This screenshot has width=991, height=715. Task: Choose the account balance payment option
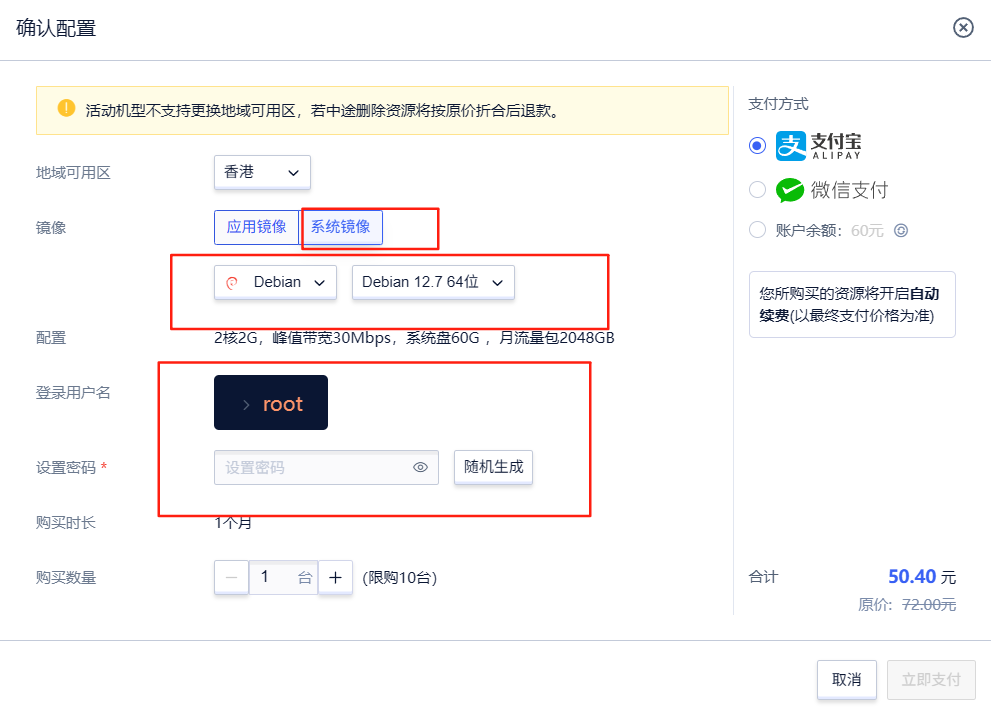(757, 229)
